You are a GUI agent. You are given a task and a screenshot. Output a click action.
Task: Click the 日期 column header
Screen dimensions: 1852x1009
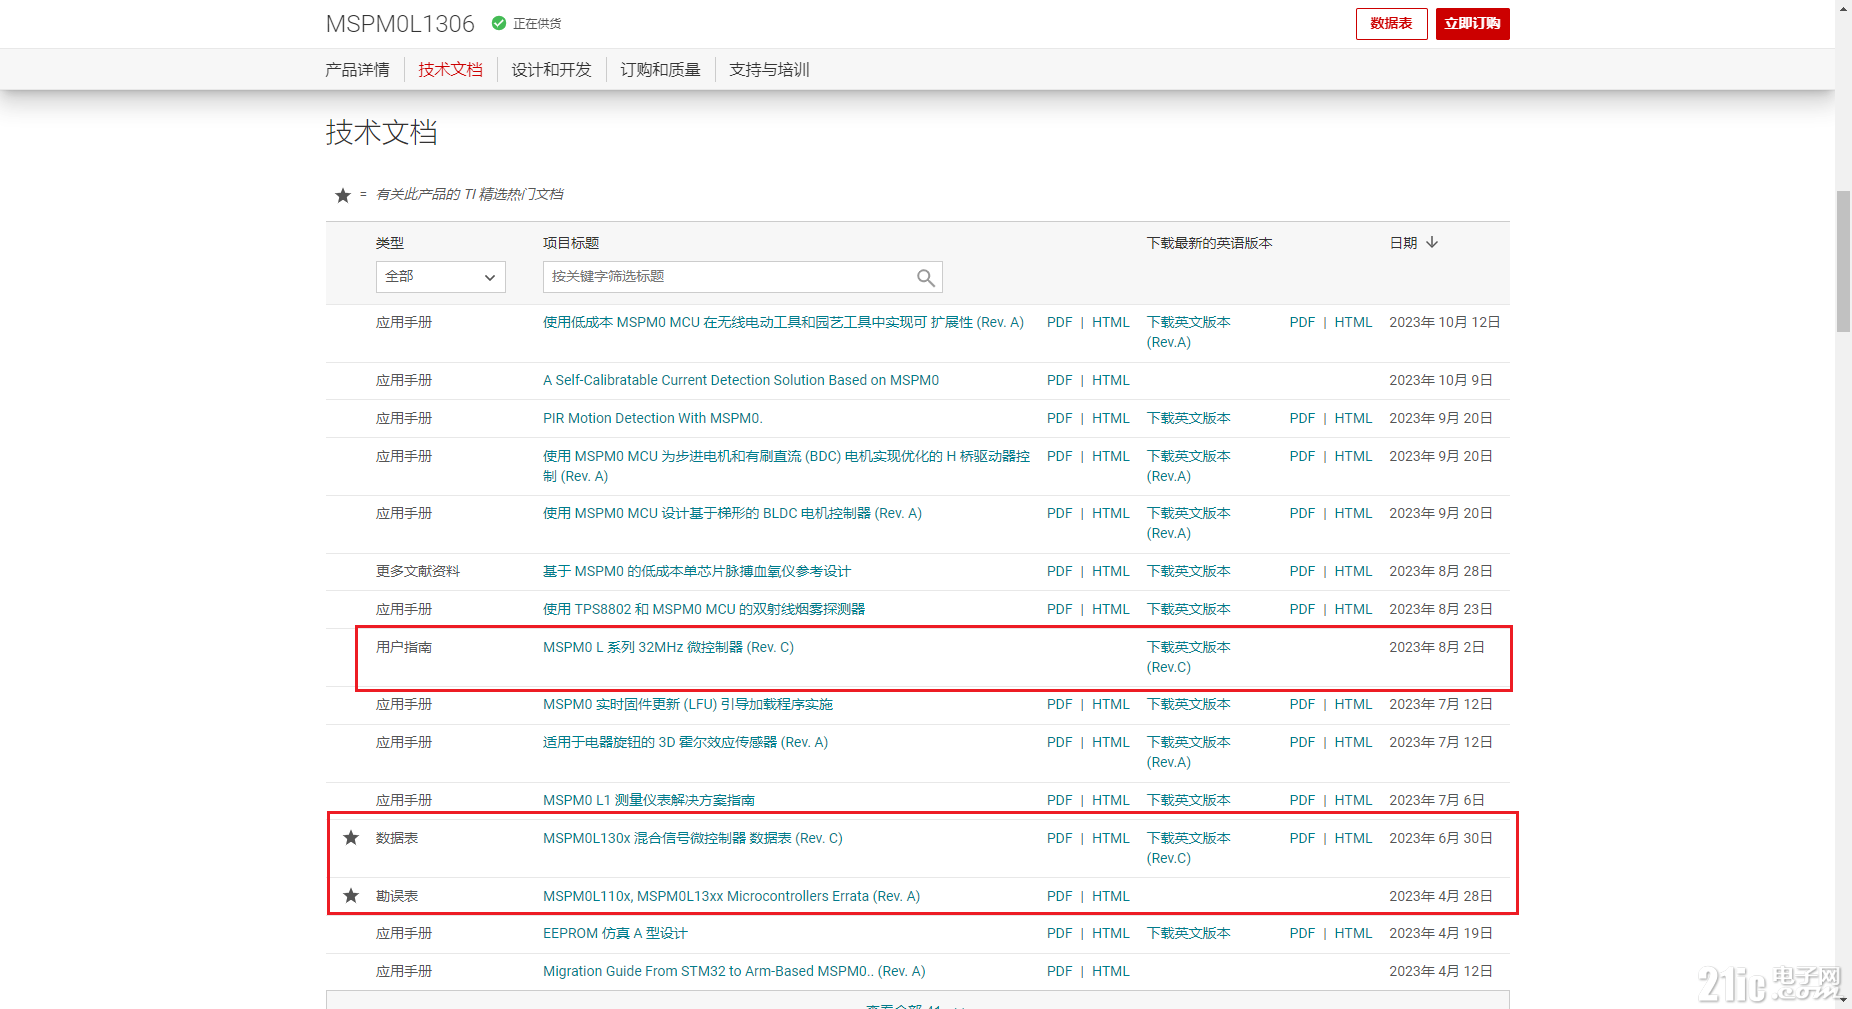coord(1403,243)
